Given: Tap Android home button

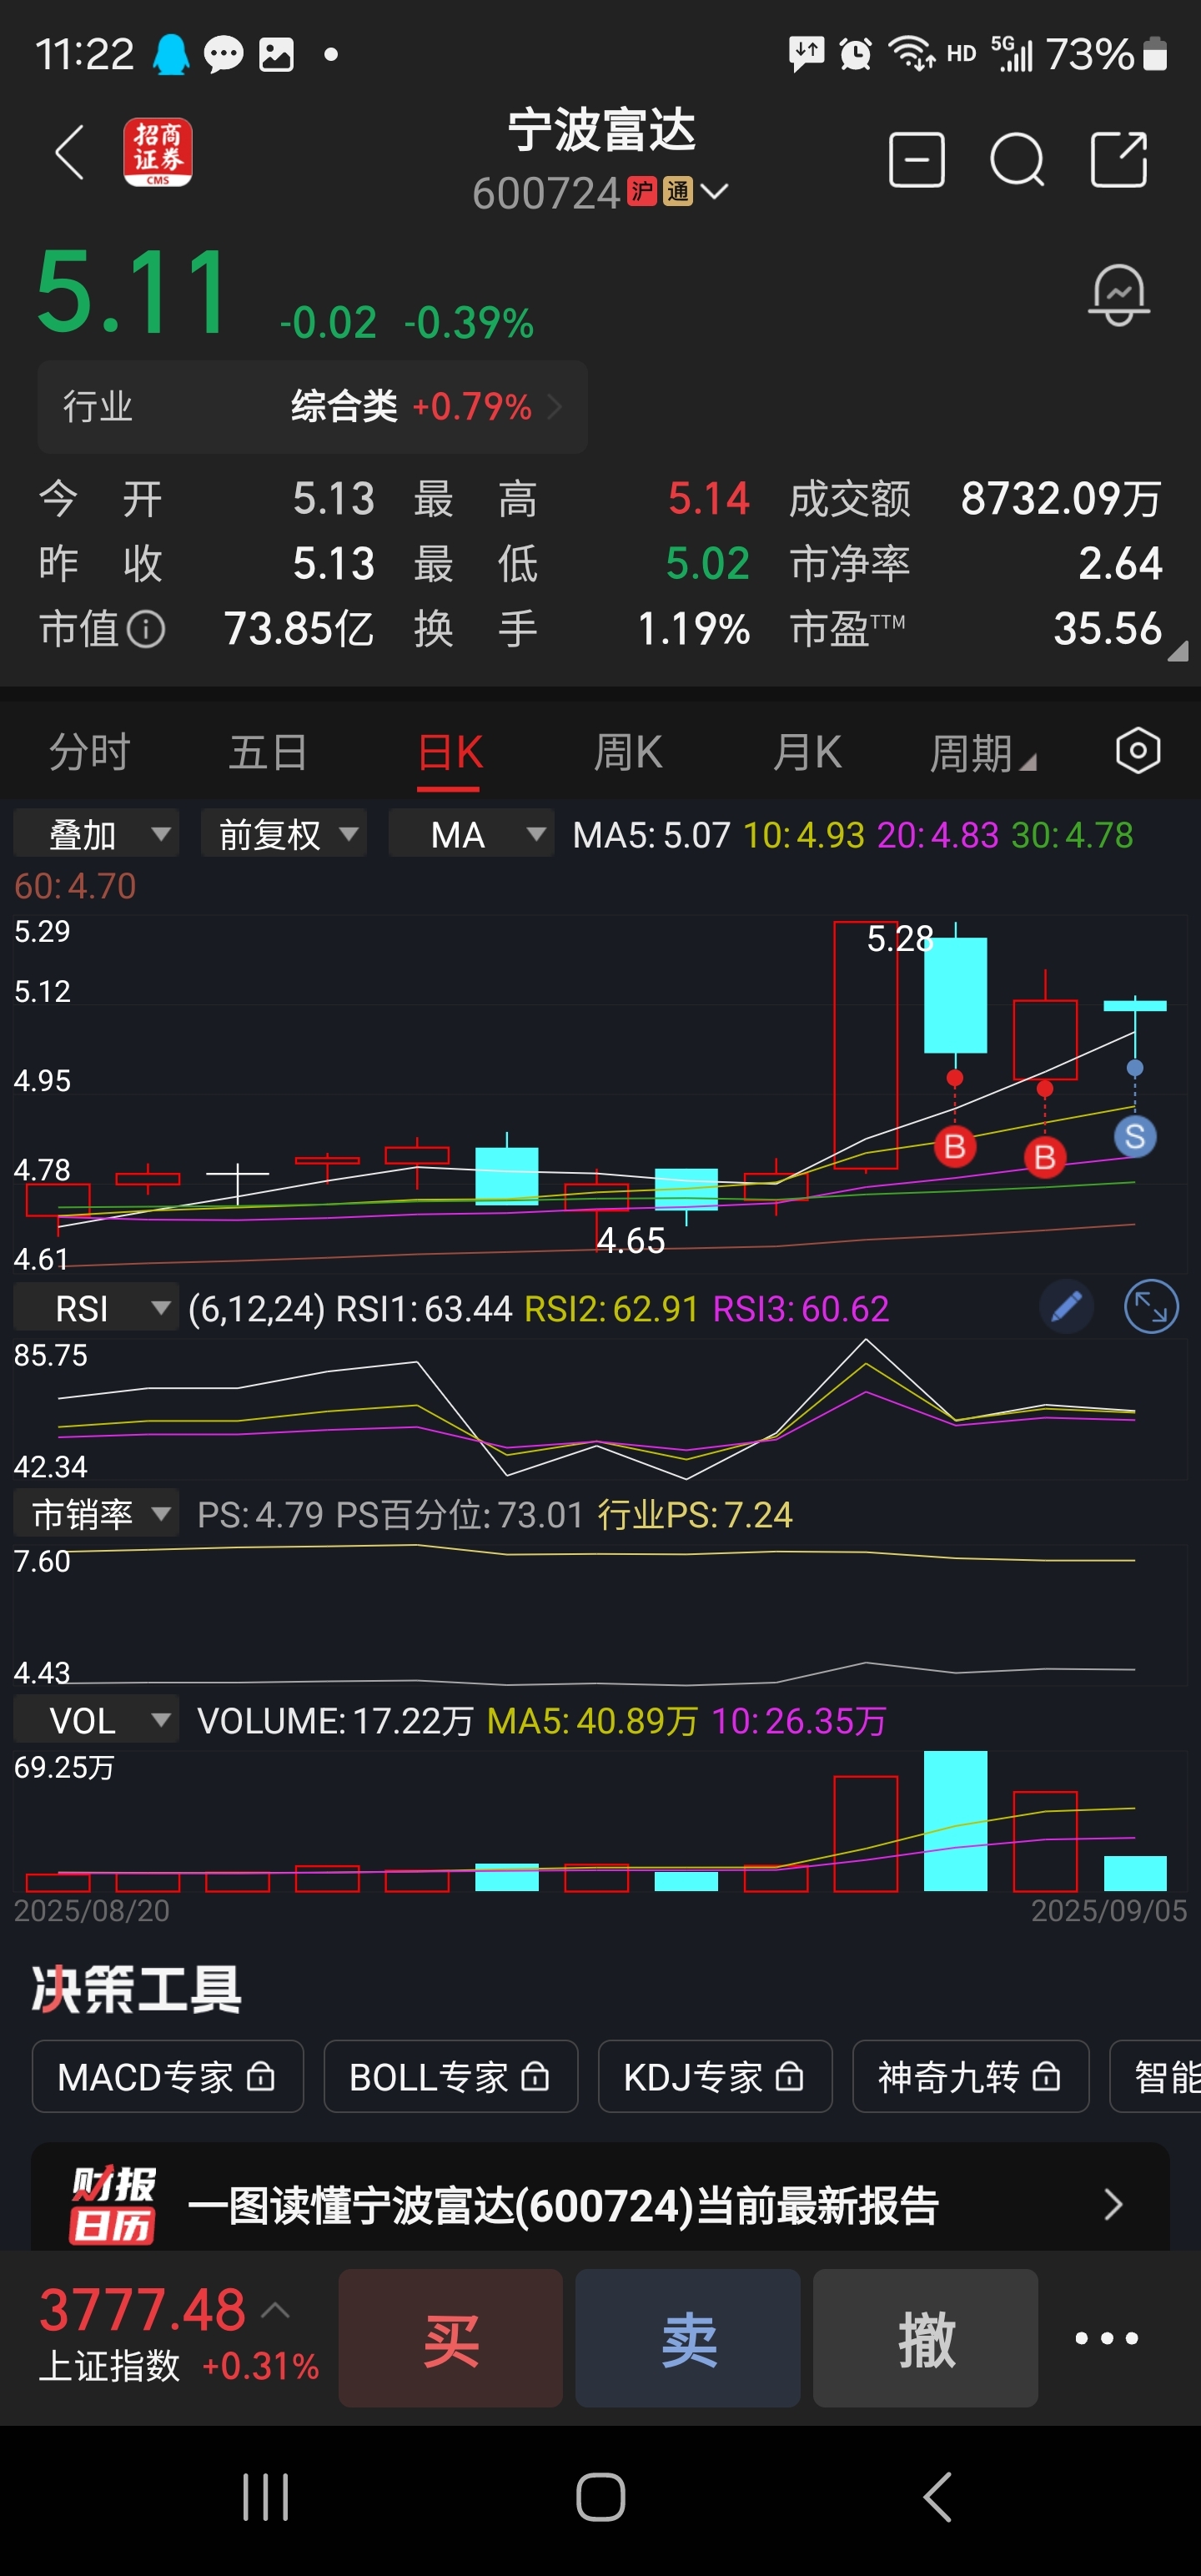Looking at the screenshot, I should point(601,2497).
